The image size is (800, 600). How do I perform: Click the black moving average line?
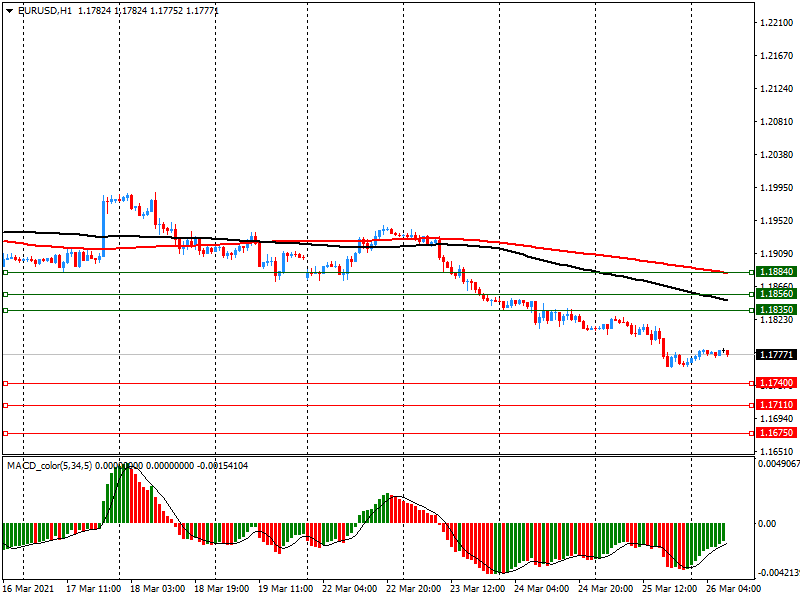(x=600, y=274)
